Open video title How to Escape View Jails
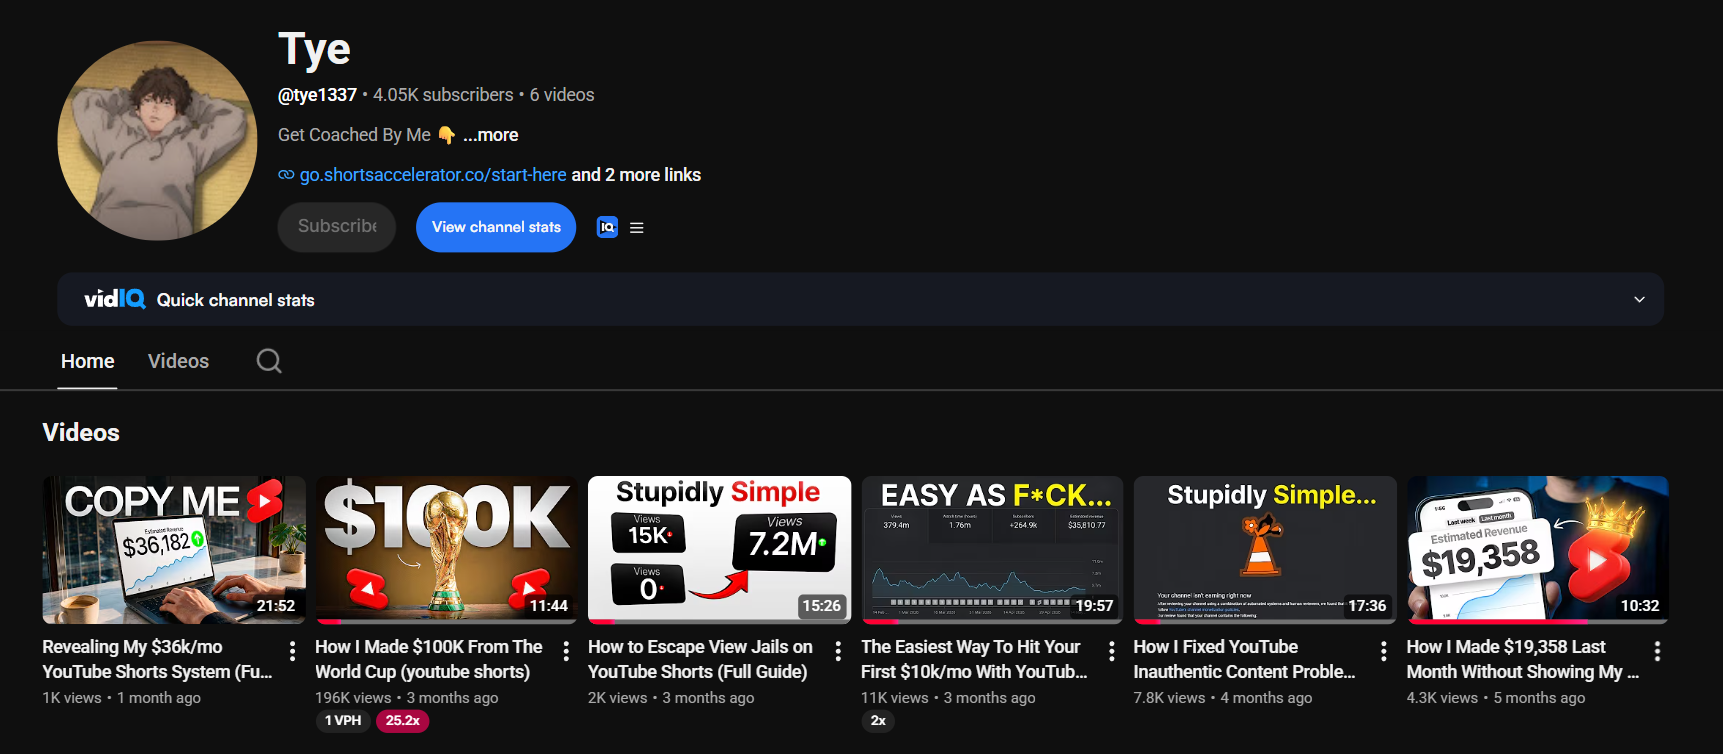Viewport: 1723px width, 754px height. click(x=700, y=659)
